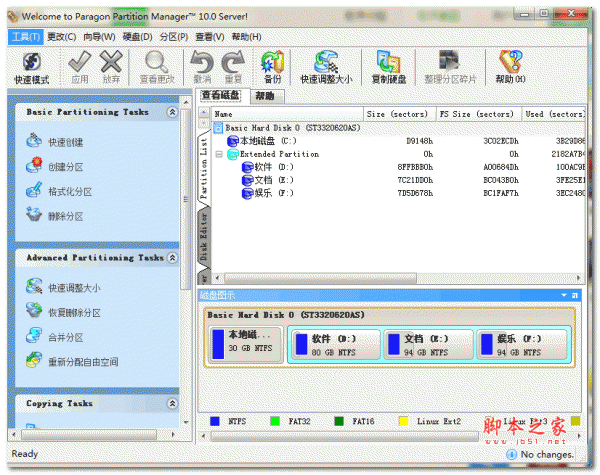Click the 快速创建 task icon
Image resolution: width=600 pixels, height=475 pixels.
34,140
